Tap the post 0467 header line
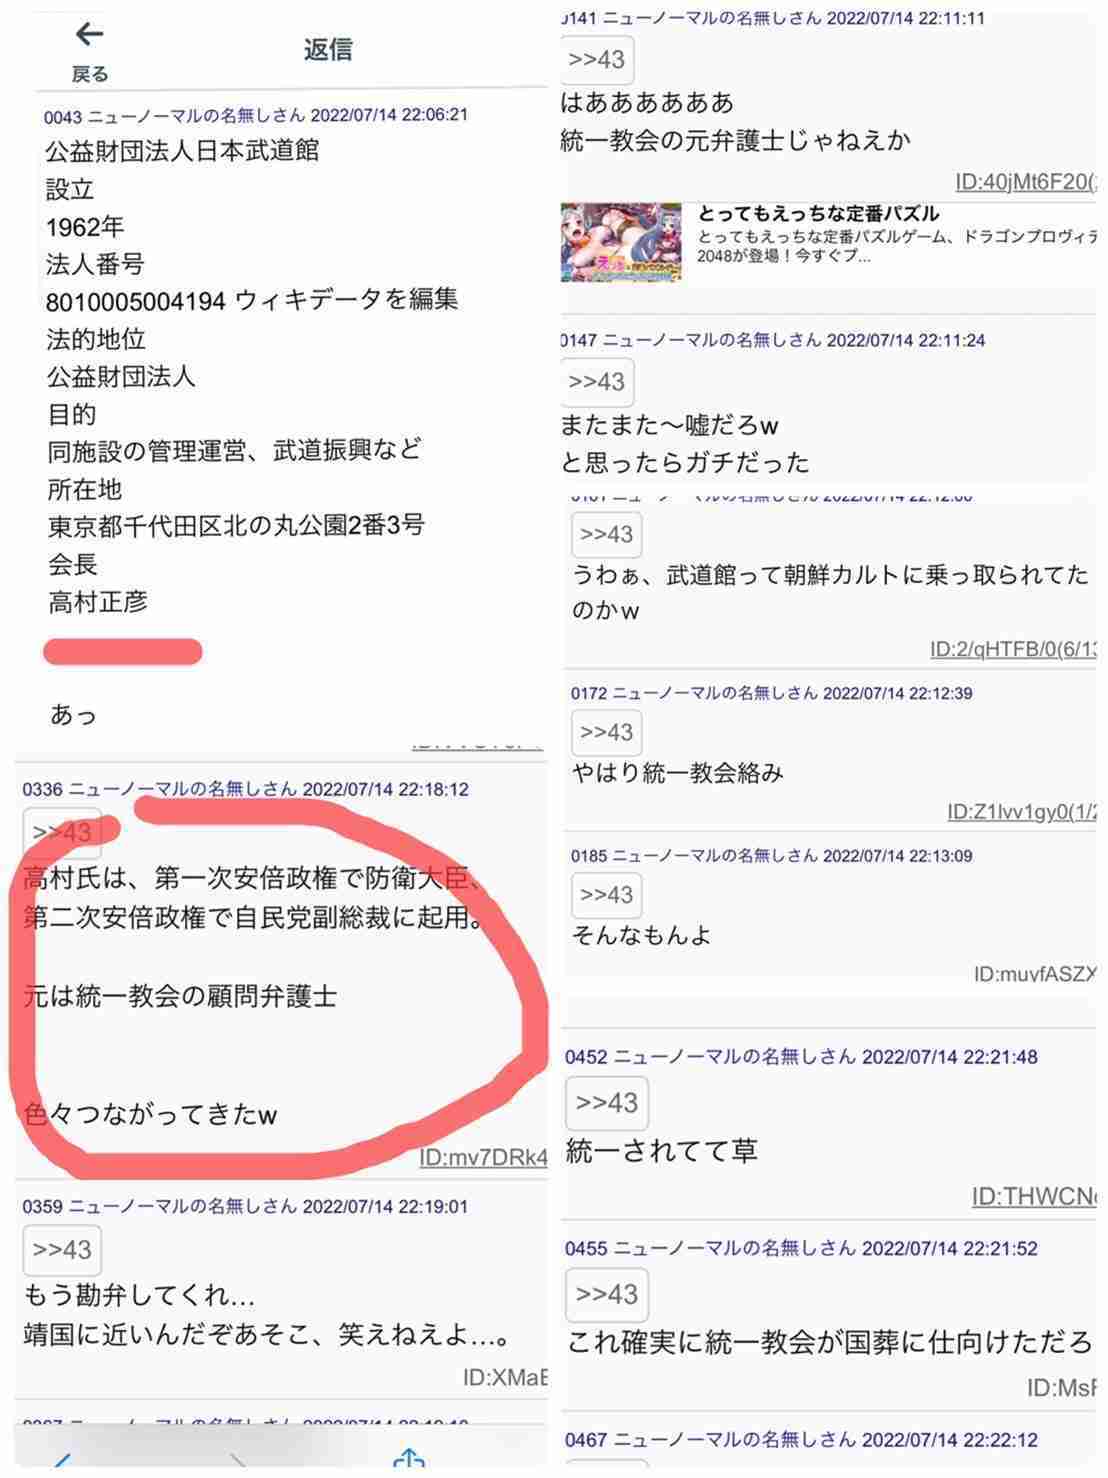Image resolution: width=1108 pixels, height=1478 pixels. coord(801,1439)
